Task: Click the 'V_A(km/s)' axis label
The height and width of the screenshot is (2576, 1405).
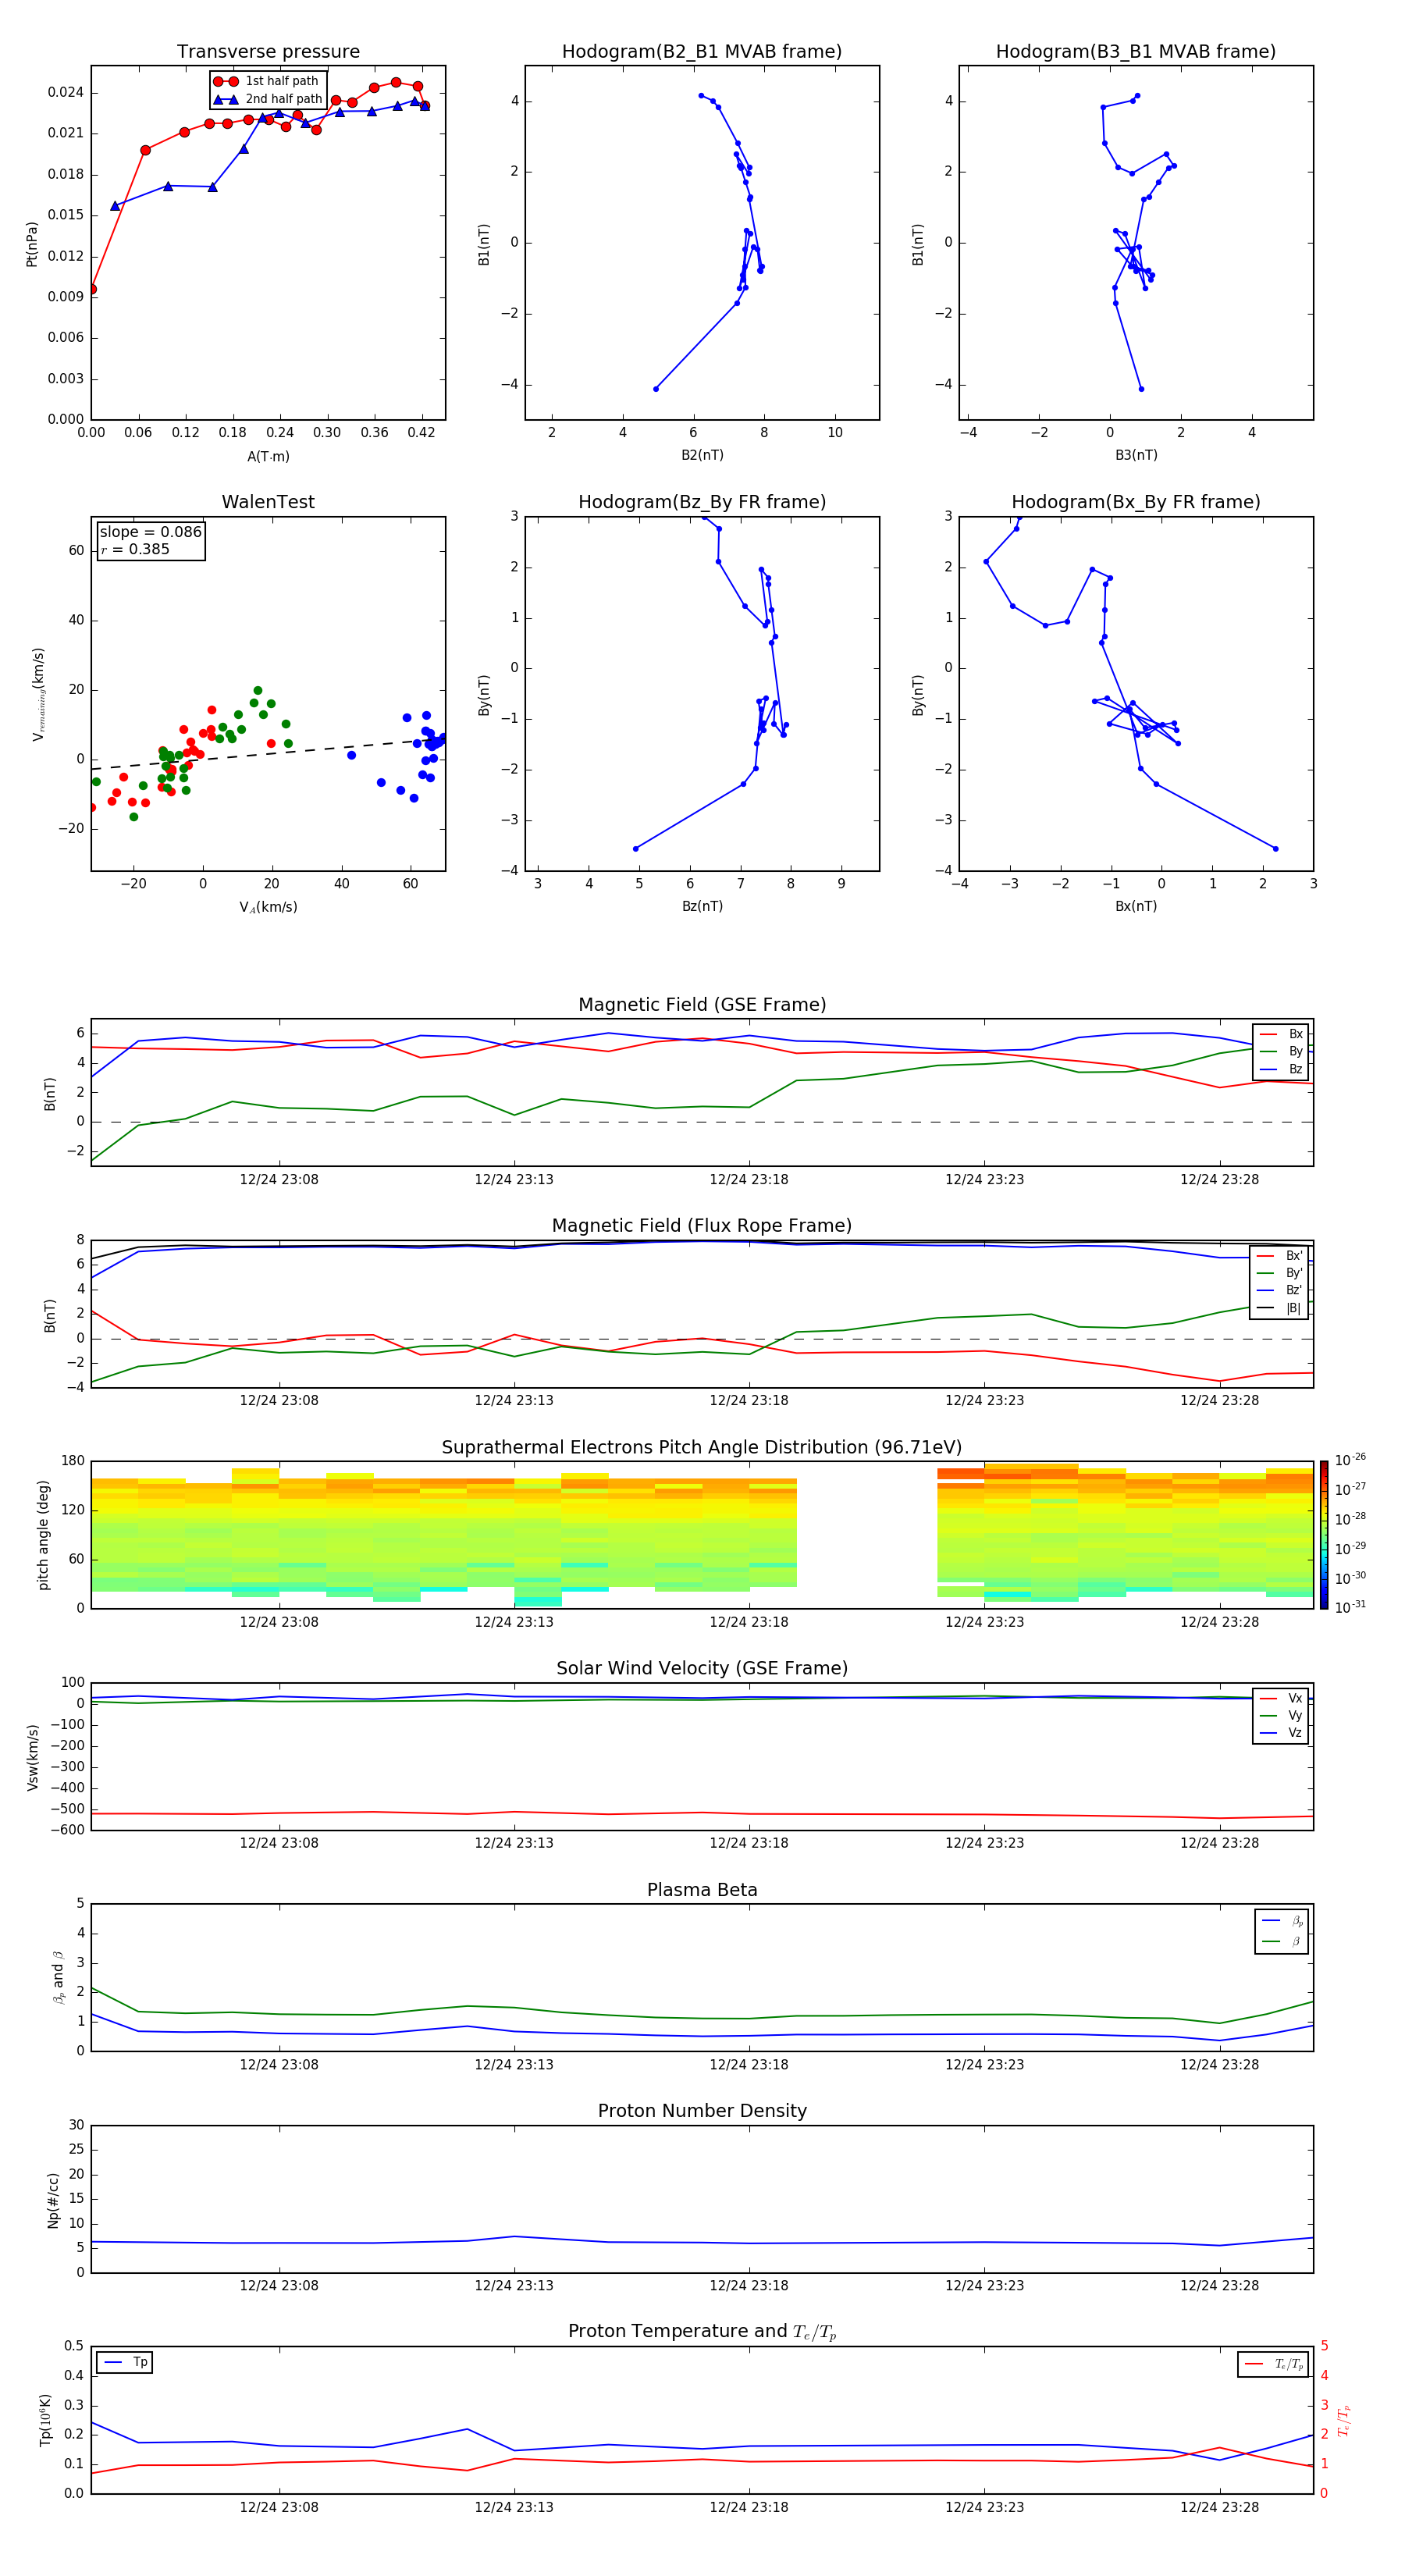Action: (x=268, y=907)
